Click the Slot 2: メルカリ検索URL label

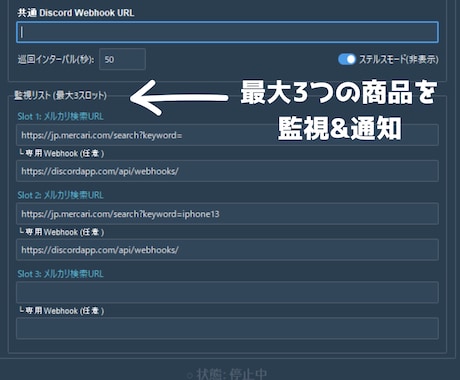point(60,195)
